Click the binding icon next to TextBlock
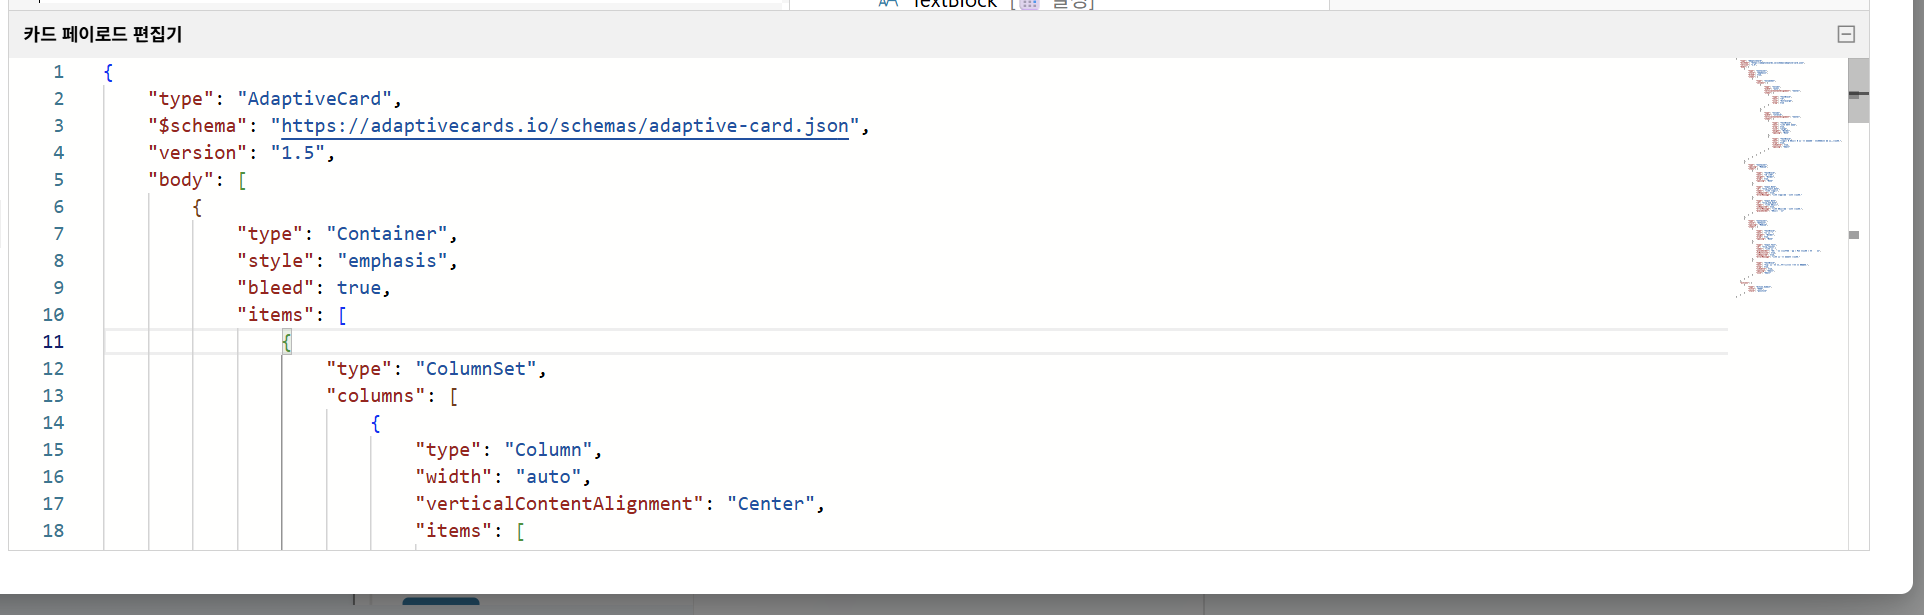Image resolution: width=1924 pixels, height=615 pixels. [1029, 4]
